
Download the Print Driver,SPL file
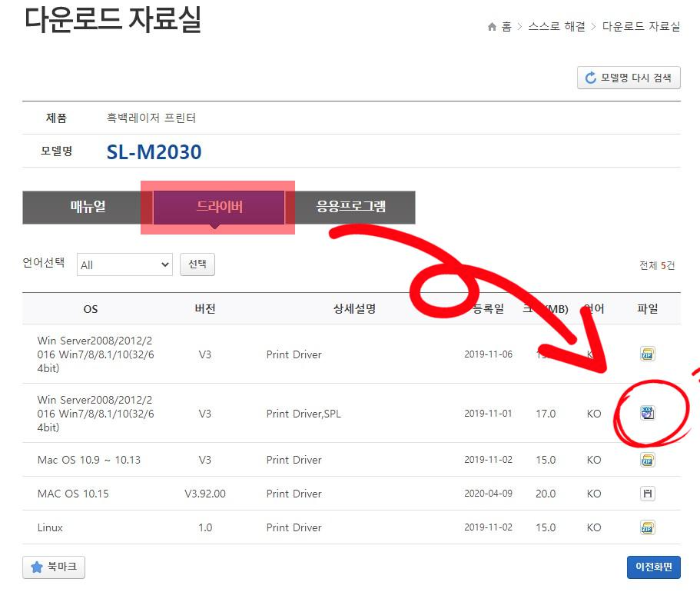click(x=647, y=413)
